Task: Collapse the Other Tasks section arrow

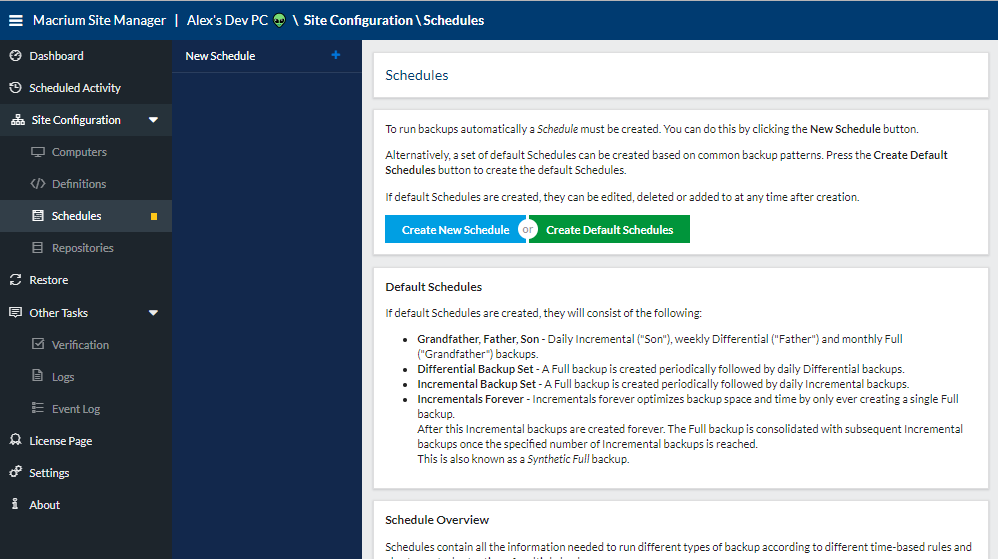Action: click(x=153, y=313)
